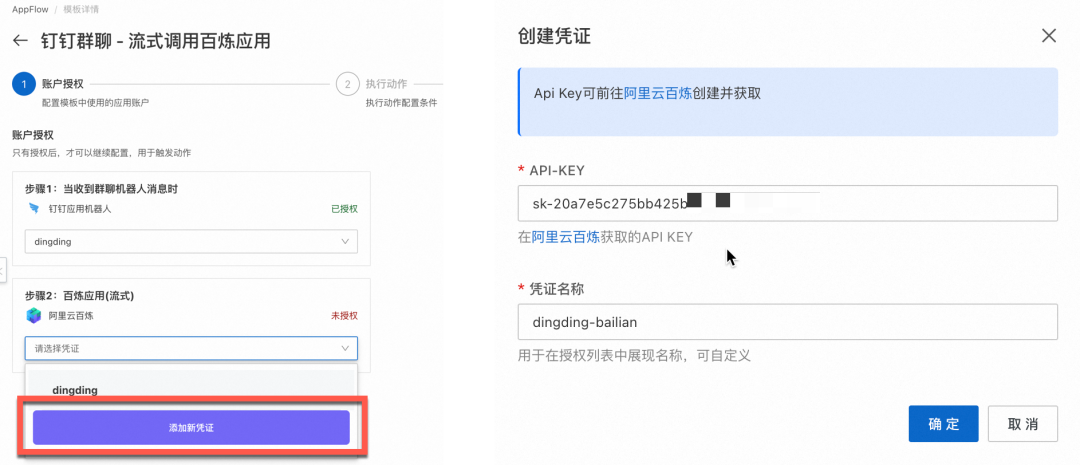This screenshot has width=1080, height=465.
Task: Open 阿里云百炼 link below the API-KEY field
Action: [x=565, y=237]
